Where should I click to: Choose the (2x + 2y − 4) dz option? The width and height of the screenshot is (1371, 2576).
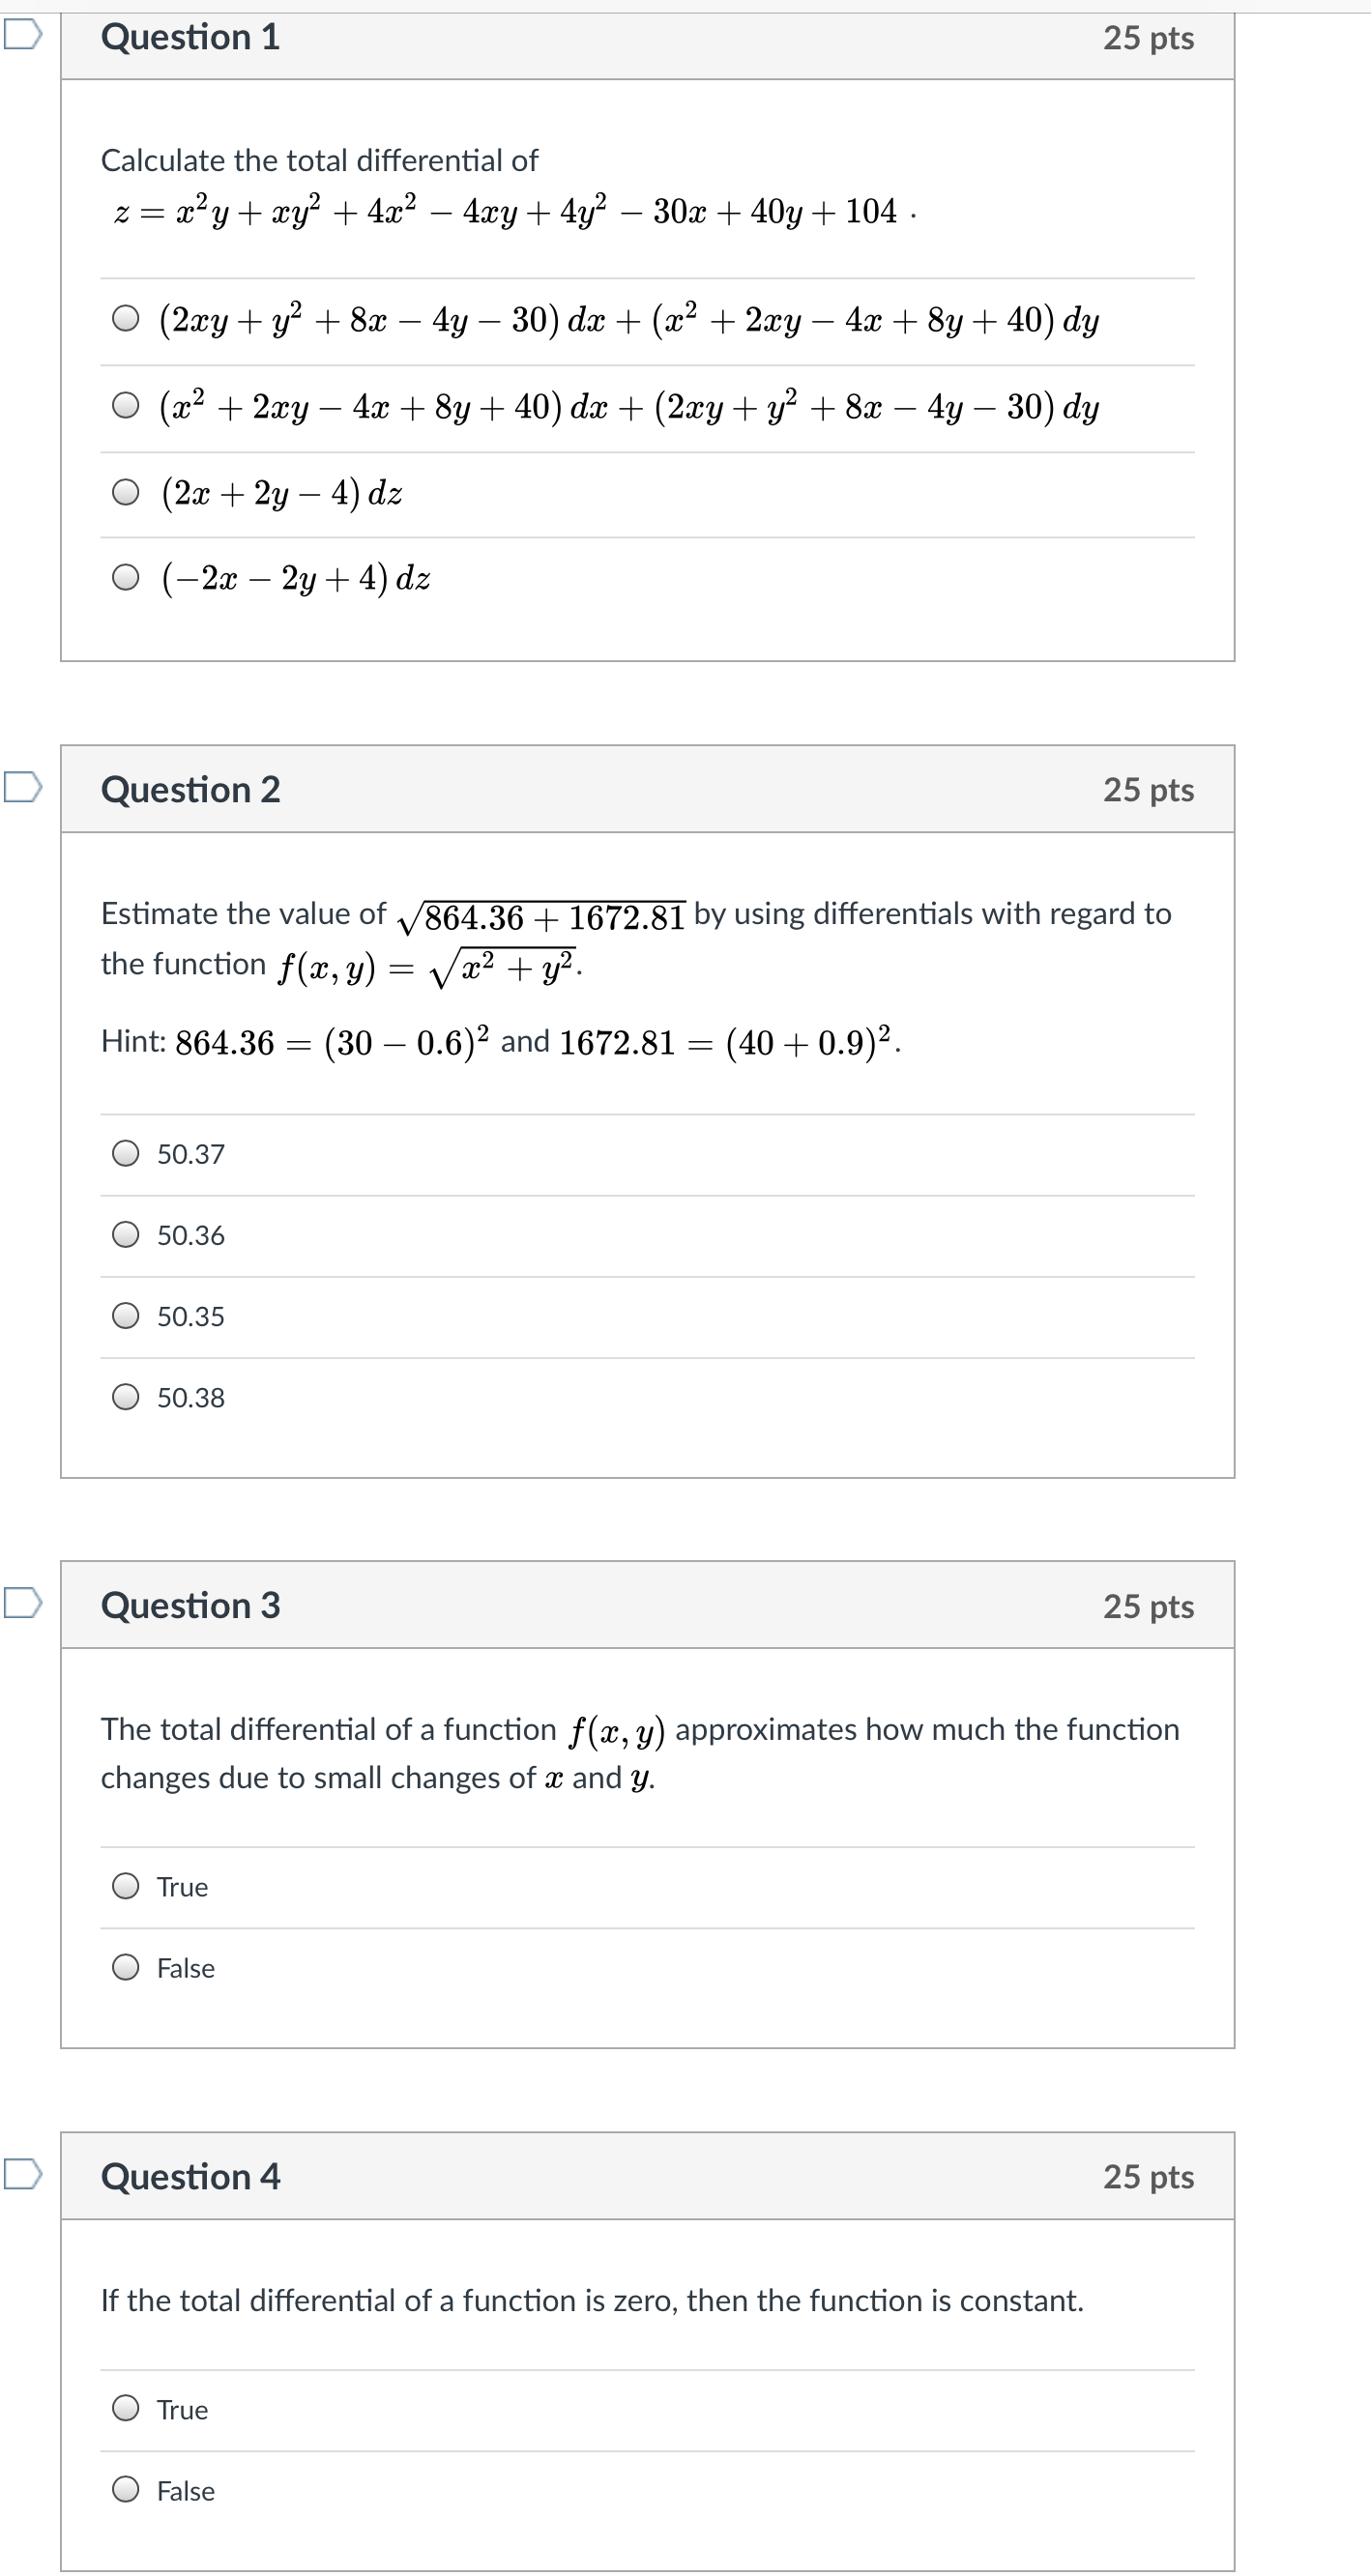point(125,493)
